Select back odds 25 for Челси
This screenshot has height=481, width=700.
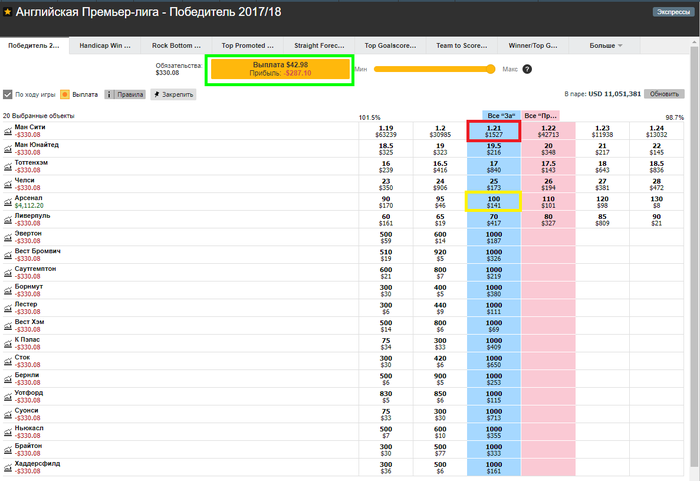pos(494,184)
